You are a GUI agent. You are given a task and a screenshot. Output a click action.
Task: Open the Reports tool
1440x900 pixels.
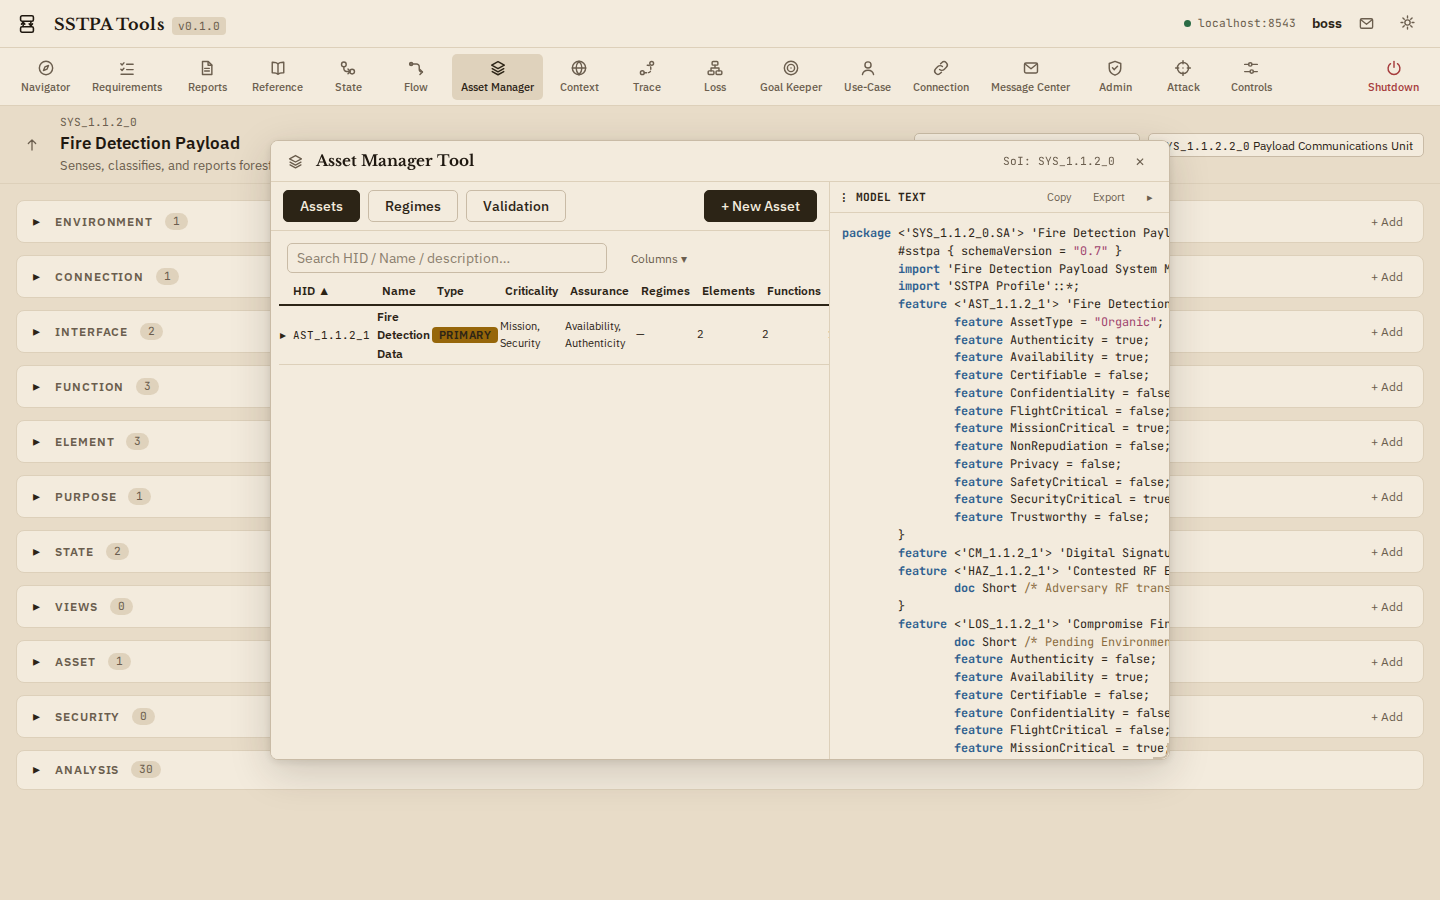point(207,77)
